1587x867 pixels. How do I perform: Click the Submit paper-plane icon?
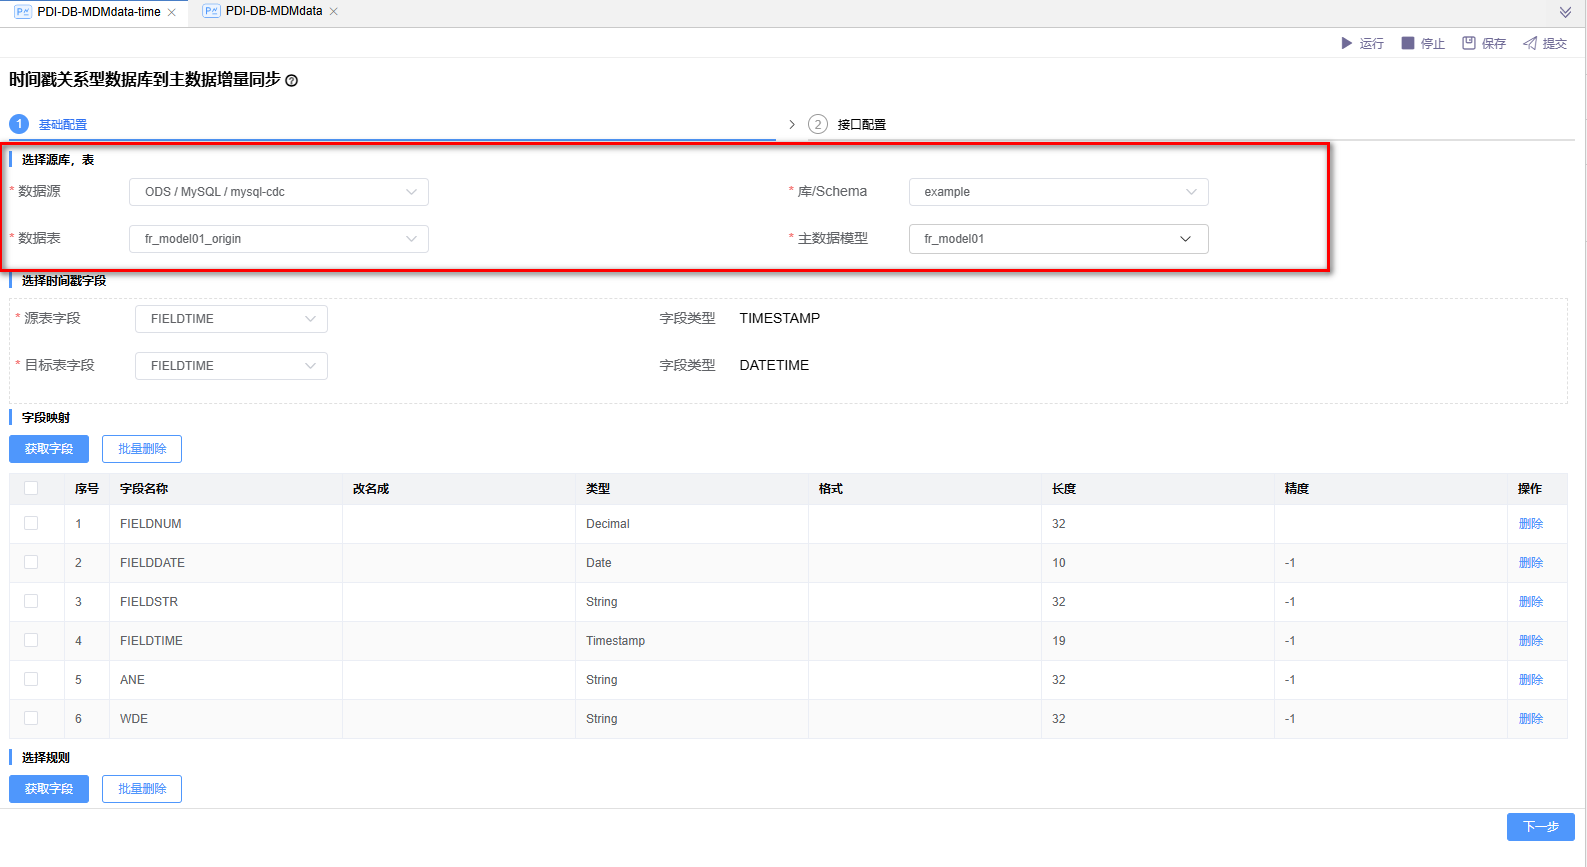coord(1530,43)
